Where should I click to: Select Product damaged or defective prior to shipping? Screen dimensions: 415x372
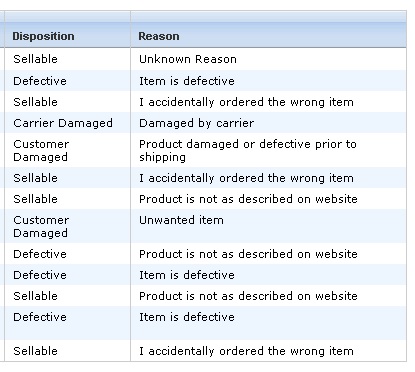248,150
